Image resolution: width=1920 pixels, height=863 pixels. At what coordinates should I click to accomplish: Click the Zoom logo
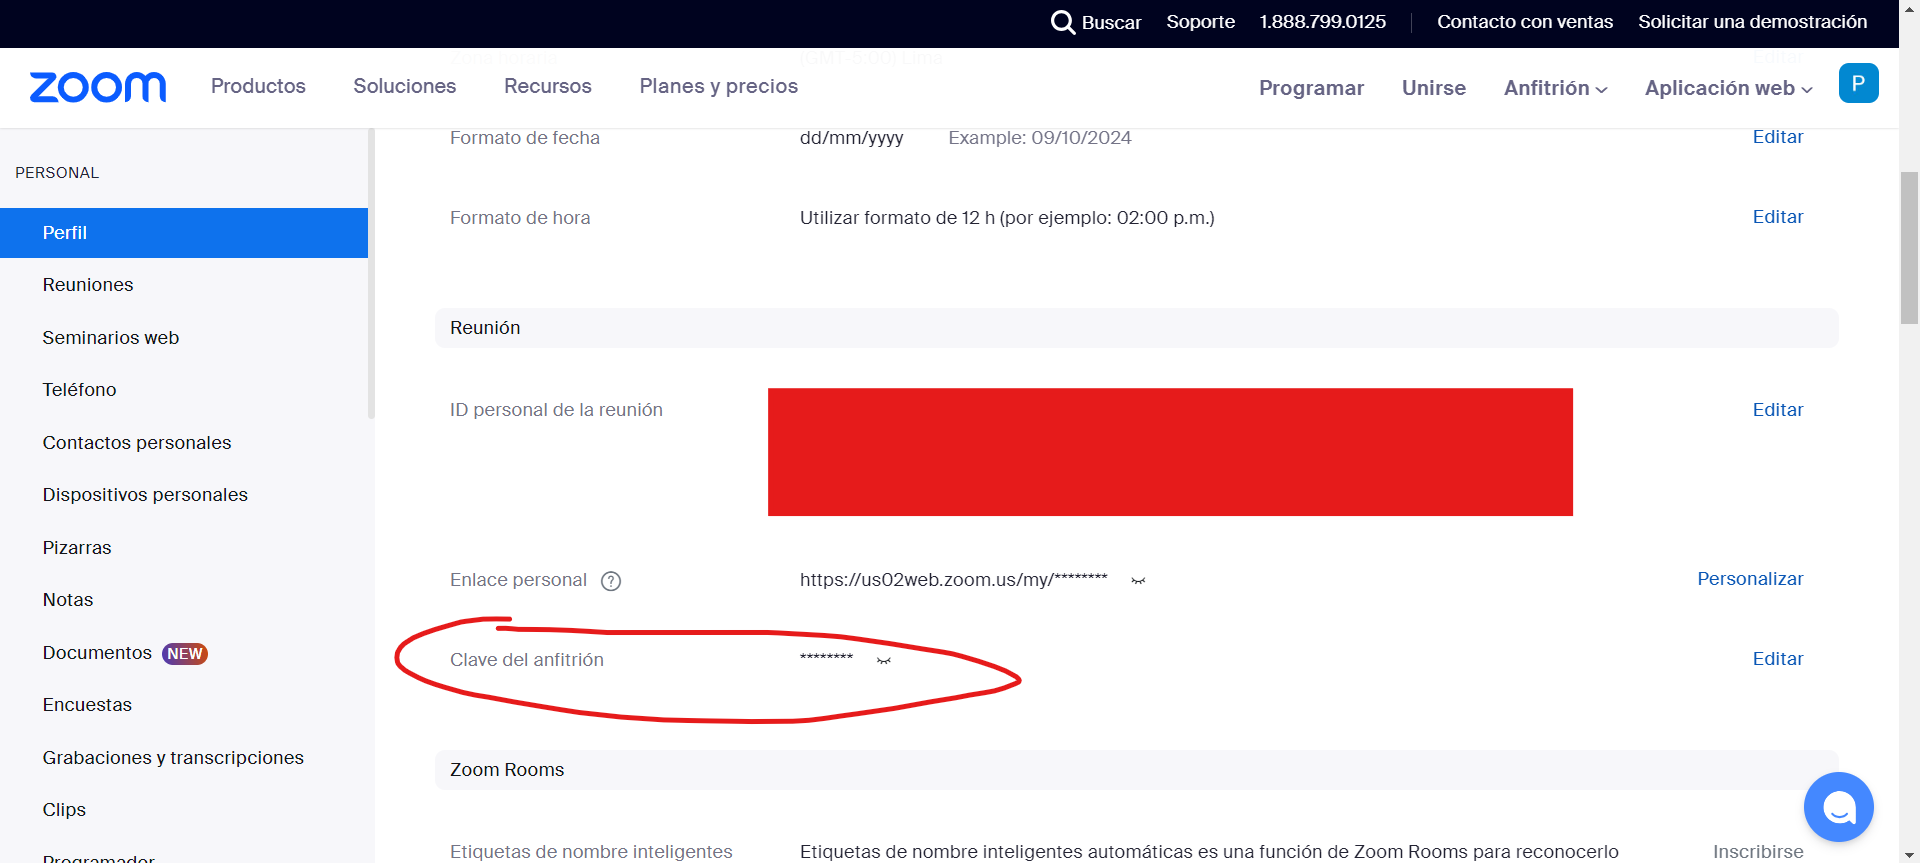(x=98, y=87)
